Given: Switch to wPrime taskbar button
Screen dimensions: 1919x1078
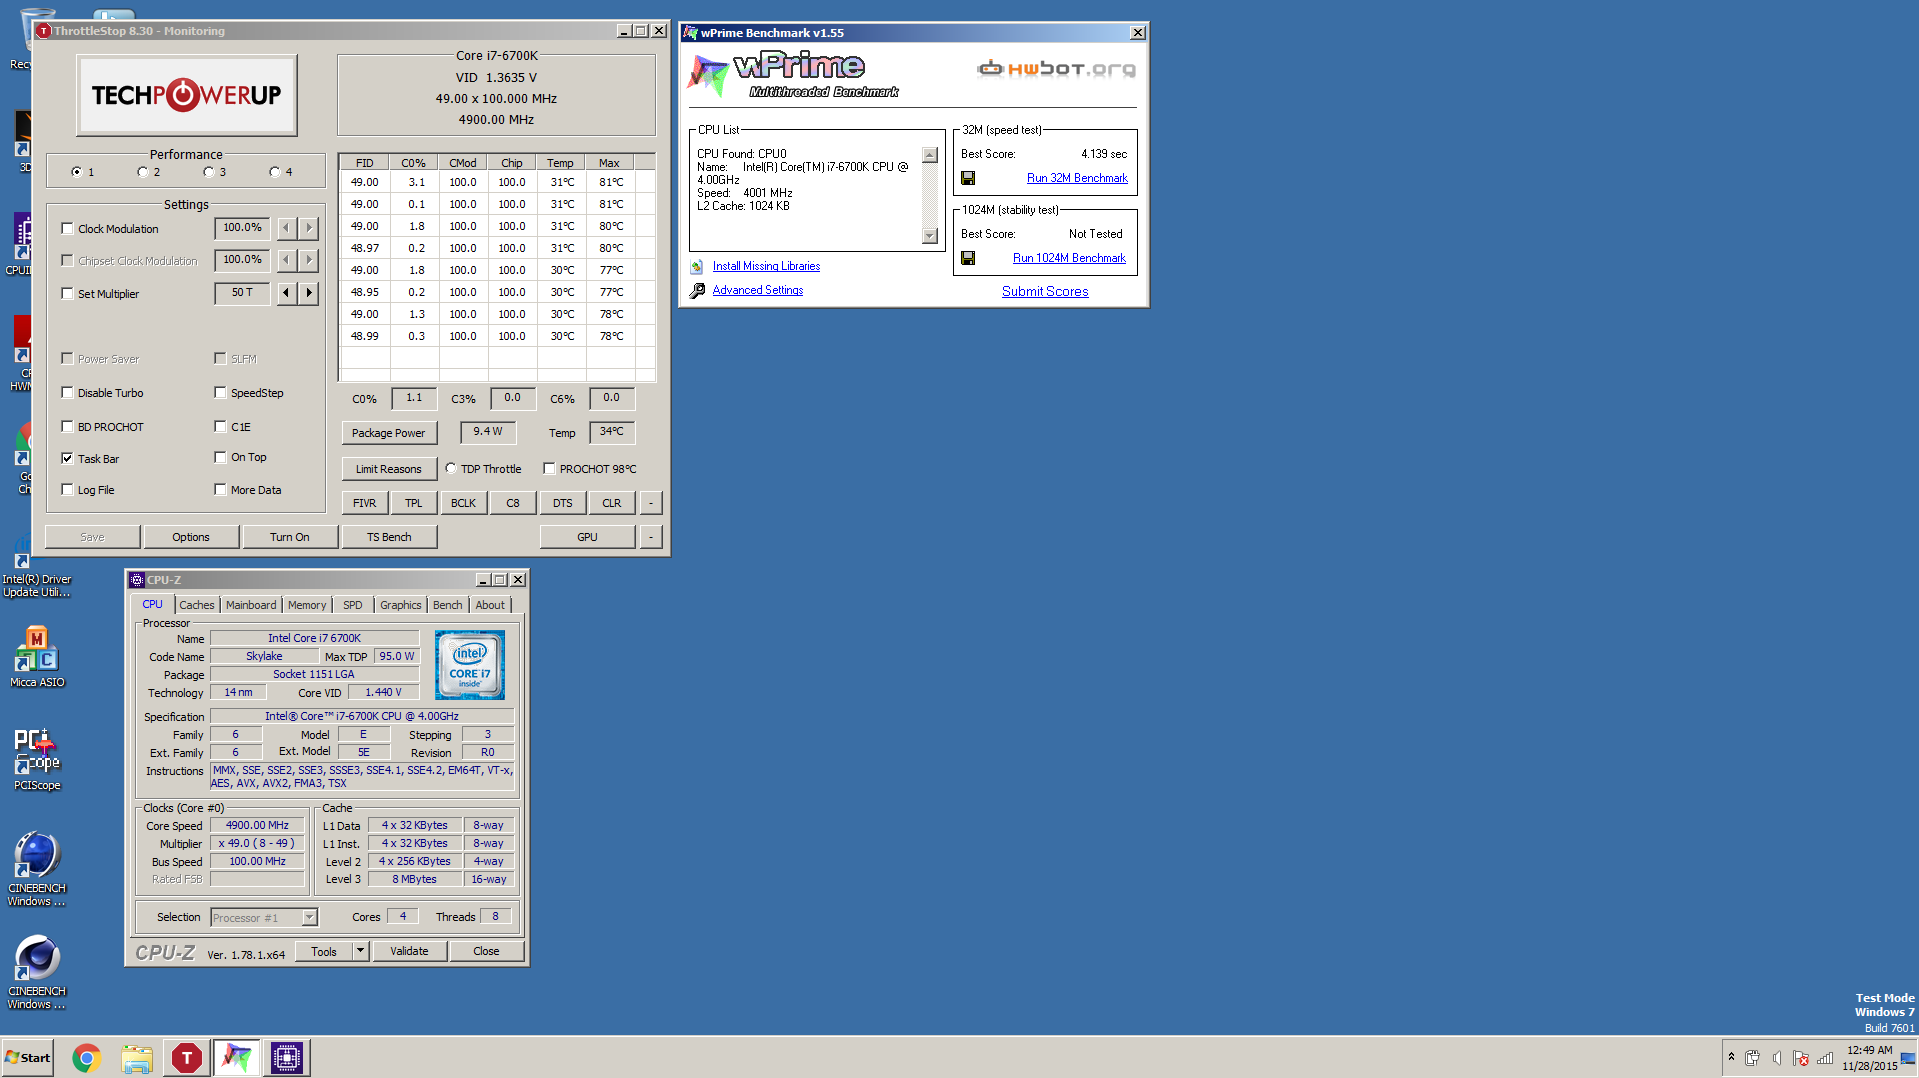Looking at the screenshot, I should (237, 1058).
